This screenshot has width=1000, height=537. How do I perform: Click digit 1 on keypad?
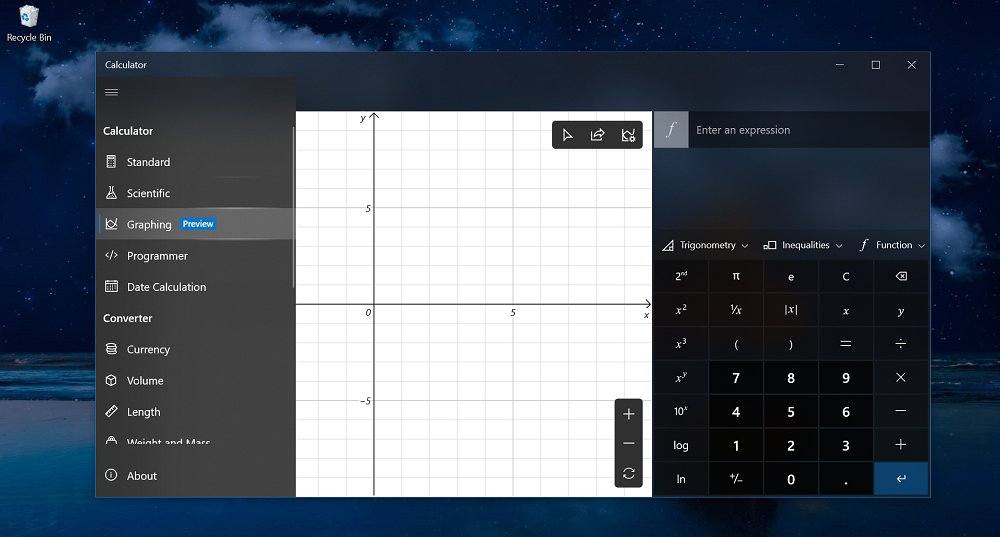(x=736, y=445)
